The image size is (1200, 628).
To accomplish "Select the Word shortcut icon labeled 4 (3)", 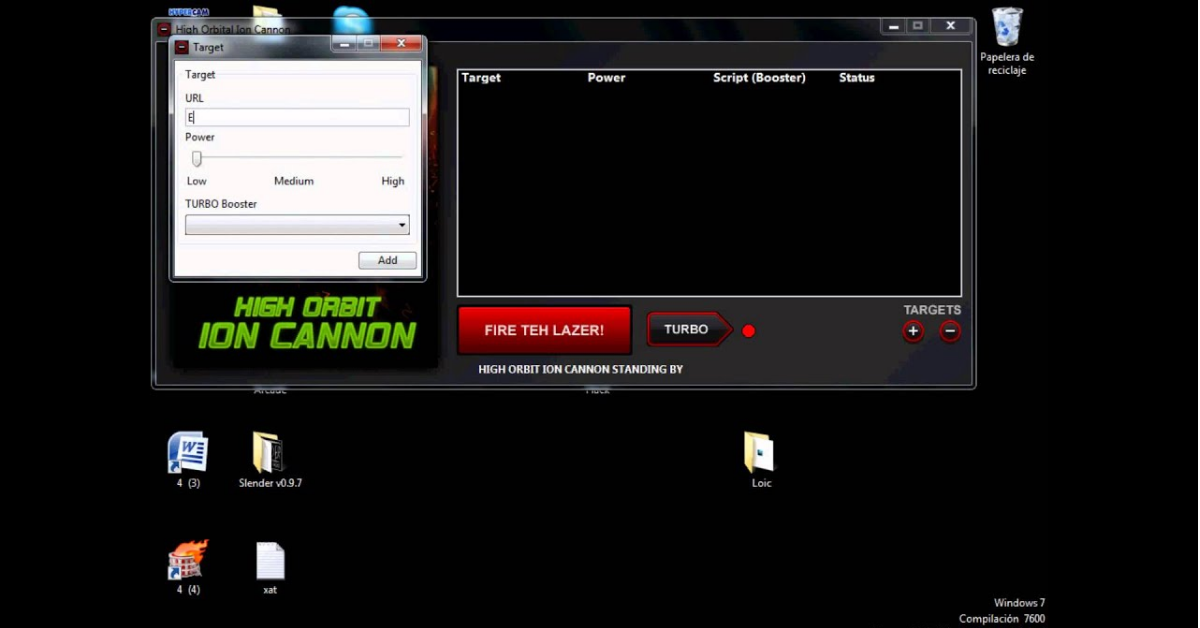I will tap(187, 460).
